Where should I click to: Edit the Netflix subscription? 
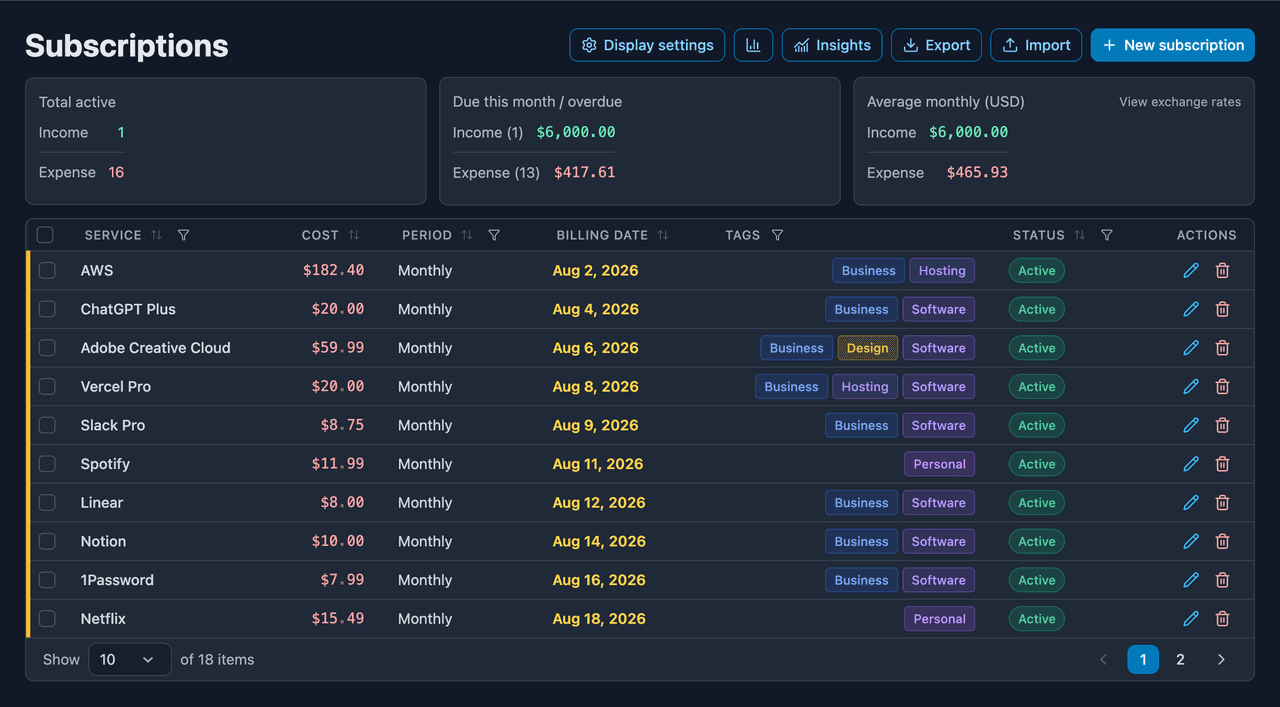pyautogui.click(x=1191, y=619)
